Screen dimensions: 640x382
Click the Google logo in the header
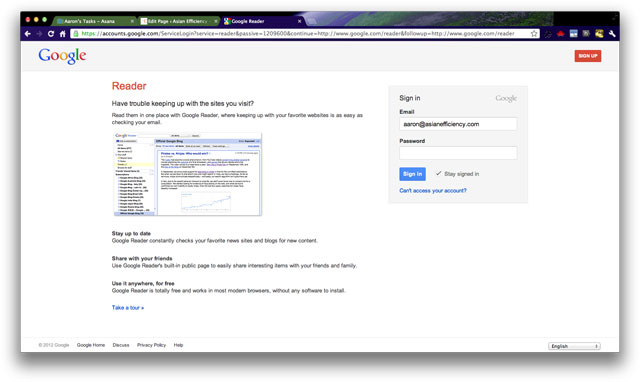pos(62,56)
